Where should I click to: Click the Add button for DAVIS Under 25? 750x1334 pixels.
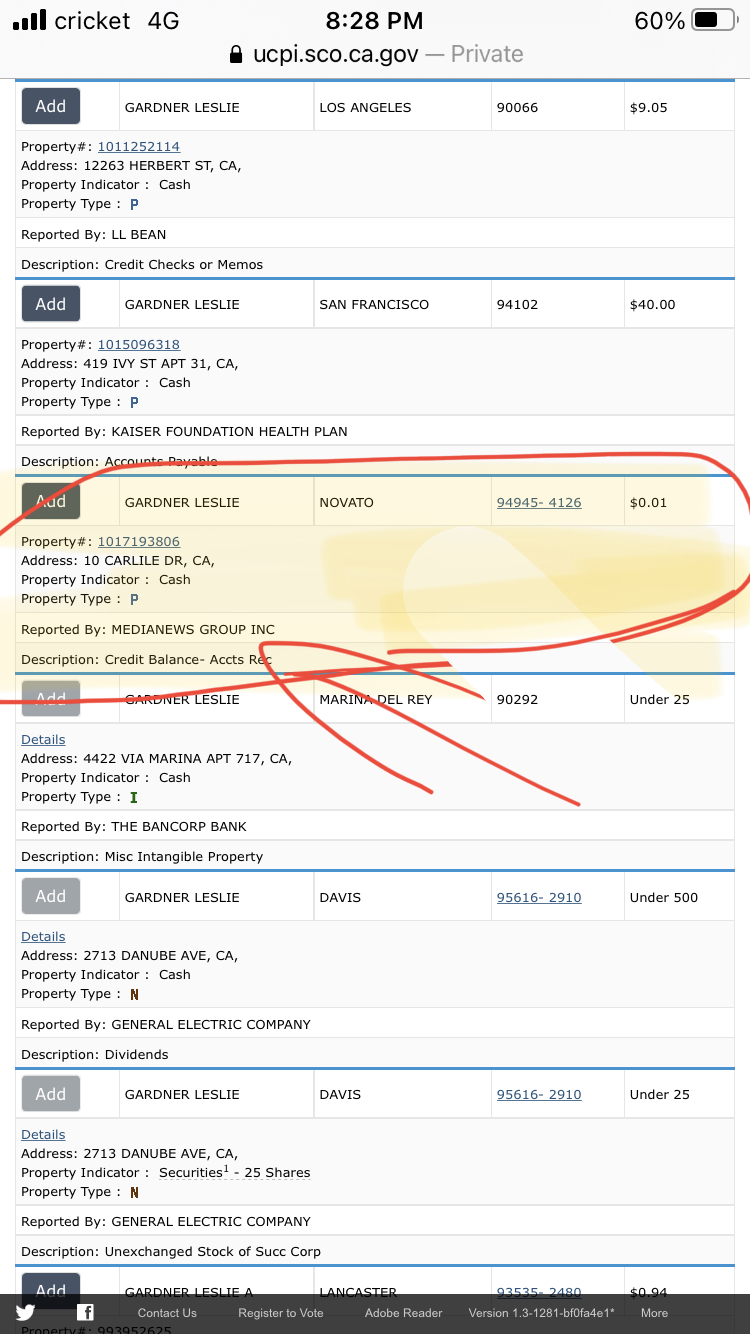click(x=51, y=1094)
